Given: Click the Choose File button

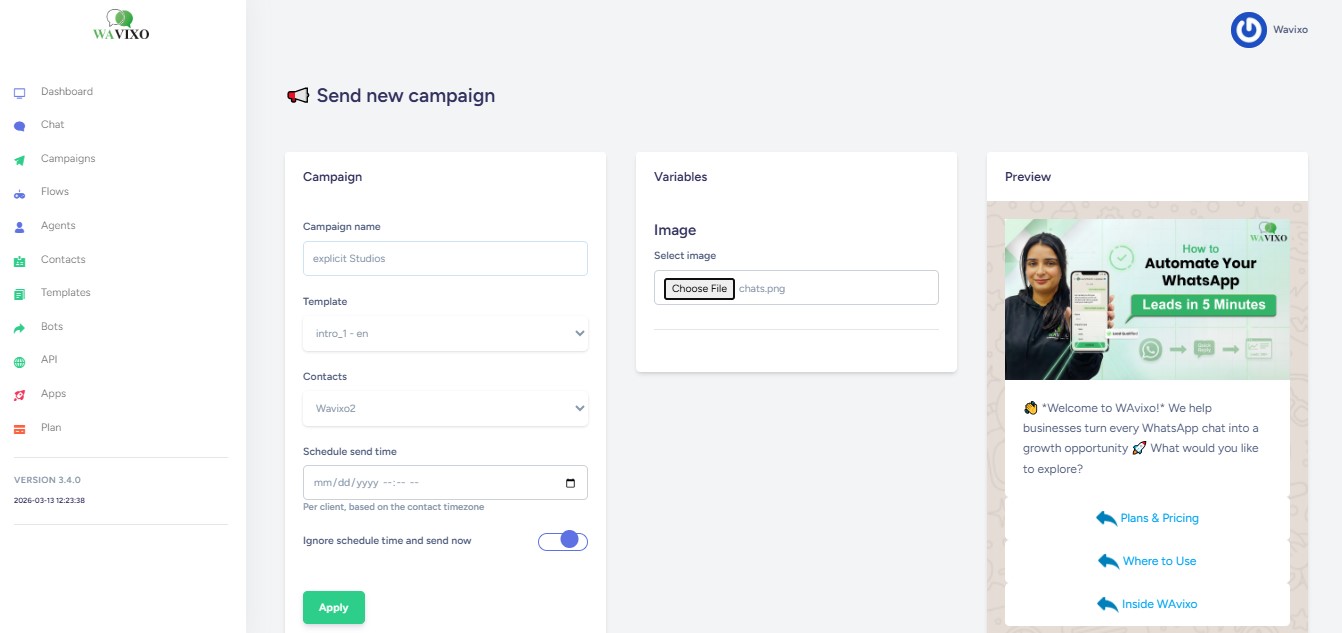Looking at the screenshot, I should click(x=699, y=289).
